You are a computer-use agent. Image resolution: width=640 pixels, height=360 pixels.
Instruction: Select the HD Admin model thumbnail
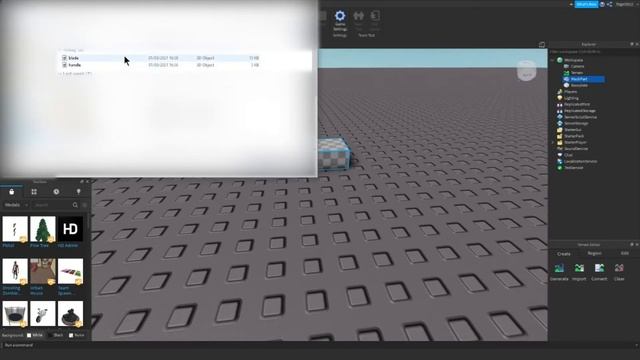coord(70,229)
